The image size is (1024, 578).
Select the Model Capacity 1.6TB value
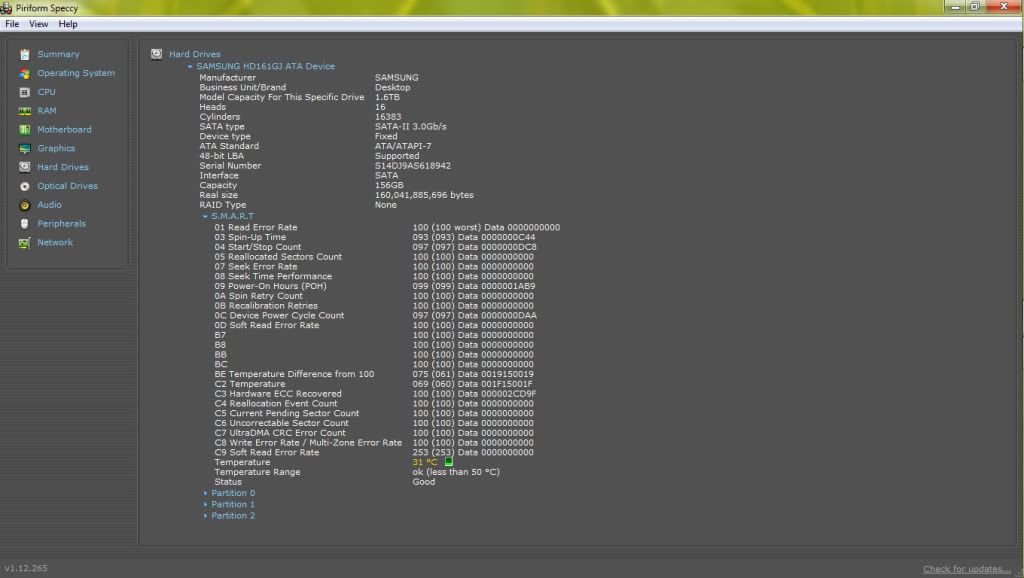pos(387,97)
